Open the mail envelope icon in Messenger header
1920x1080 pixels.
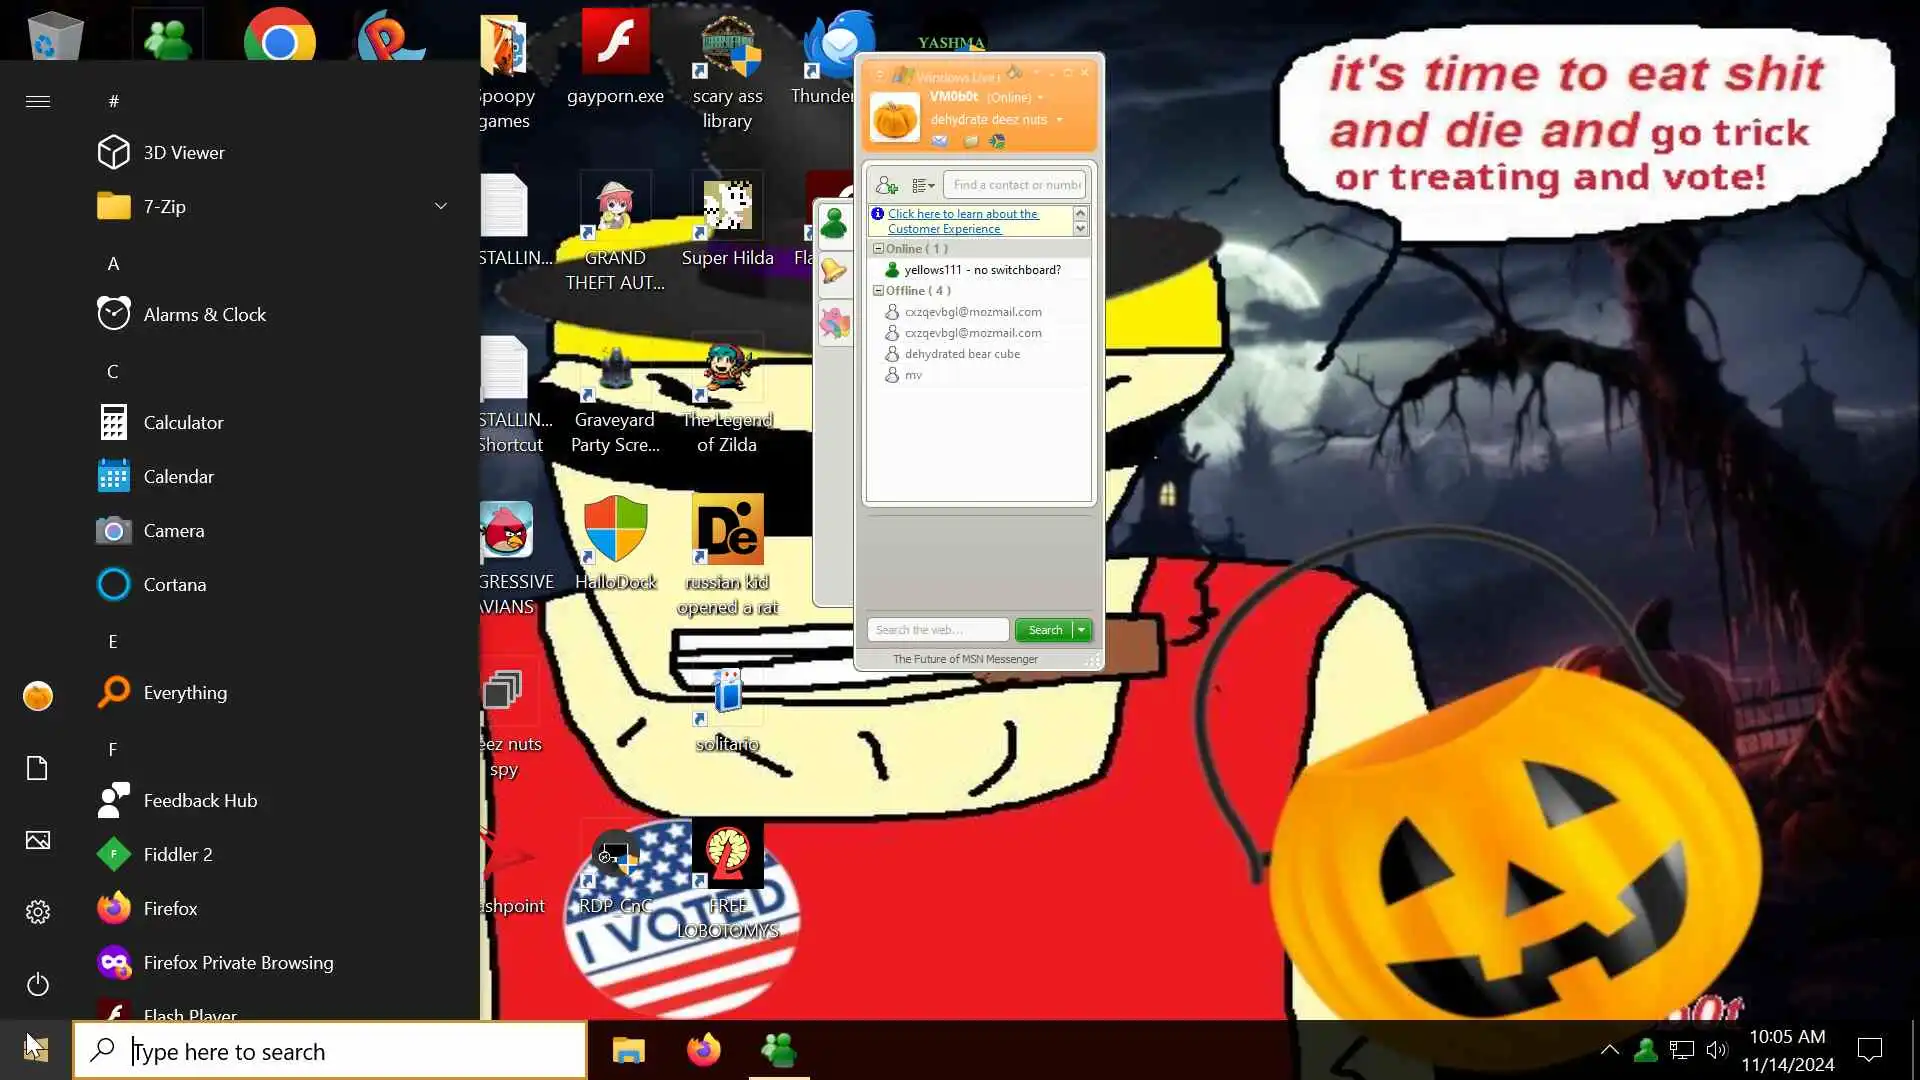pos(939,141)
